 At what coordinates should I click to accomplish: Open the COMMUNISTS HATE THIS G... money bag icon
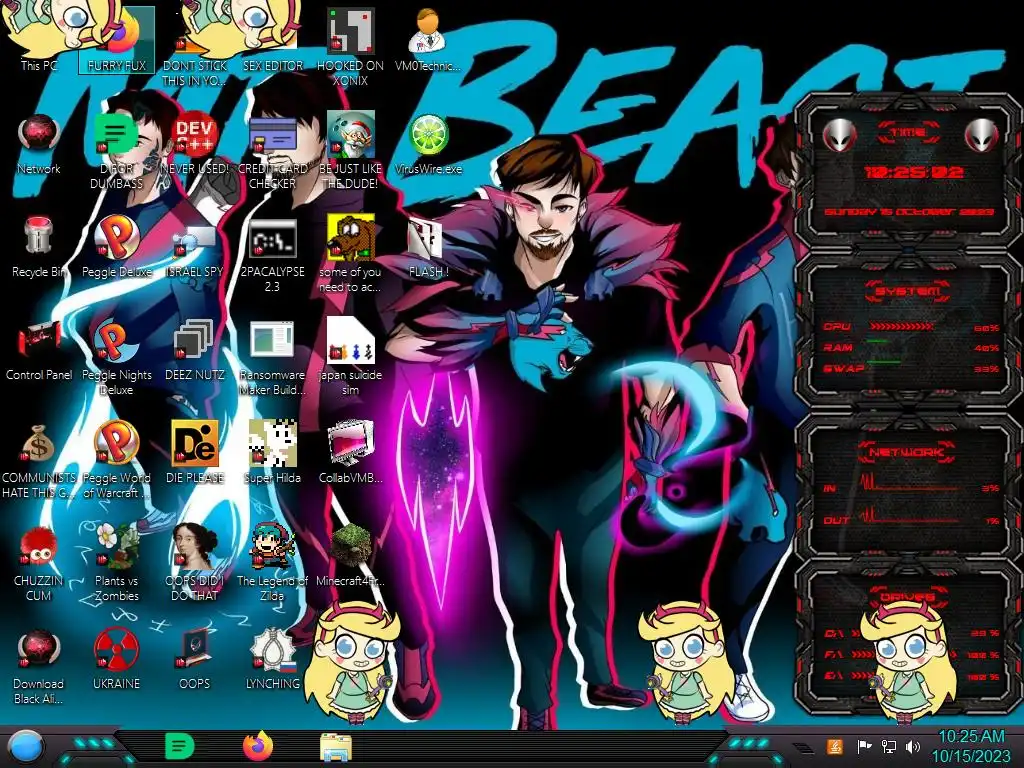(x=39, y=460)
